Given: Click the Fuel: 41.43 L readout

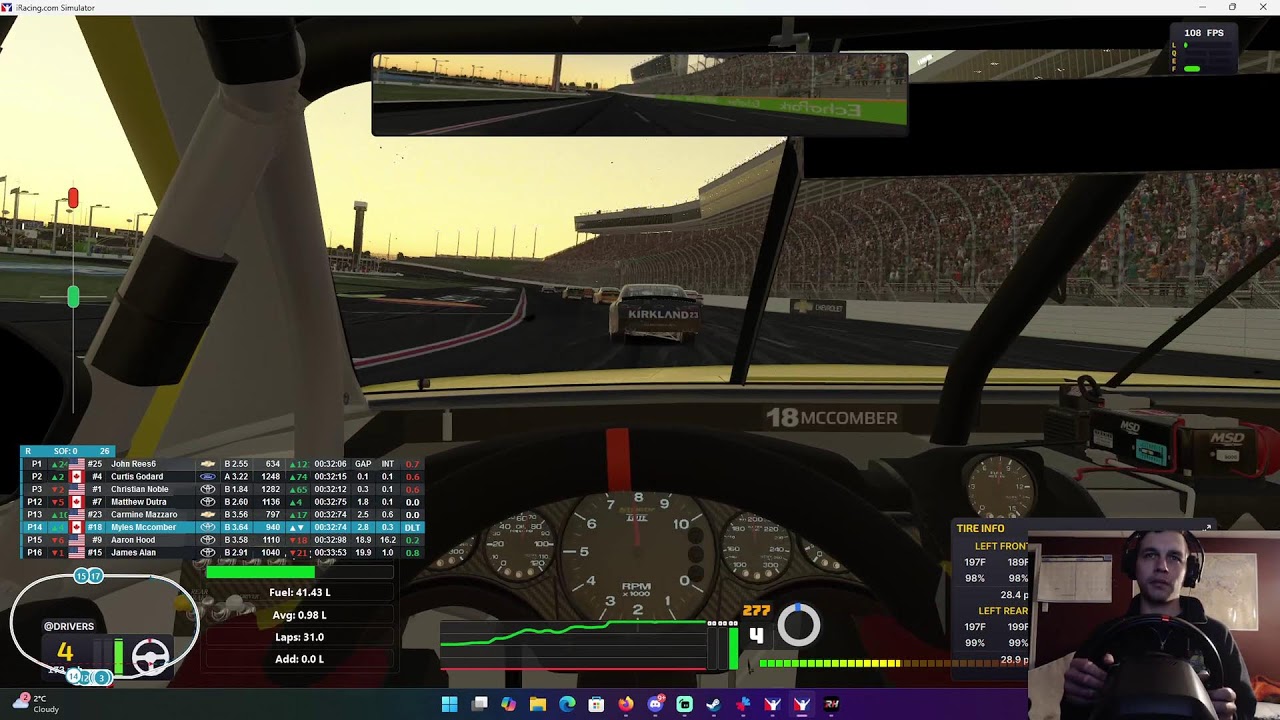Looking at the screenshot, I should click(299, 593).
